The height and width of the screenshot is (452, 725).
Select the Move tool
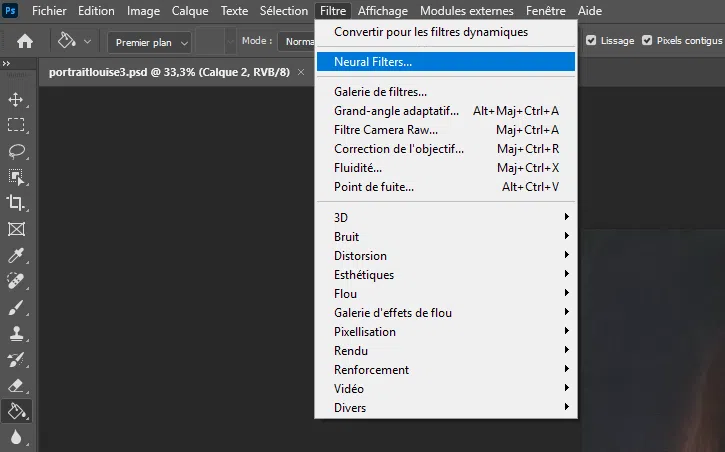pyautogui.click(x=16, y=100)
